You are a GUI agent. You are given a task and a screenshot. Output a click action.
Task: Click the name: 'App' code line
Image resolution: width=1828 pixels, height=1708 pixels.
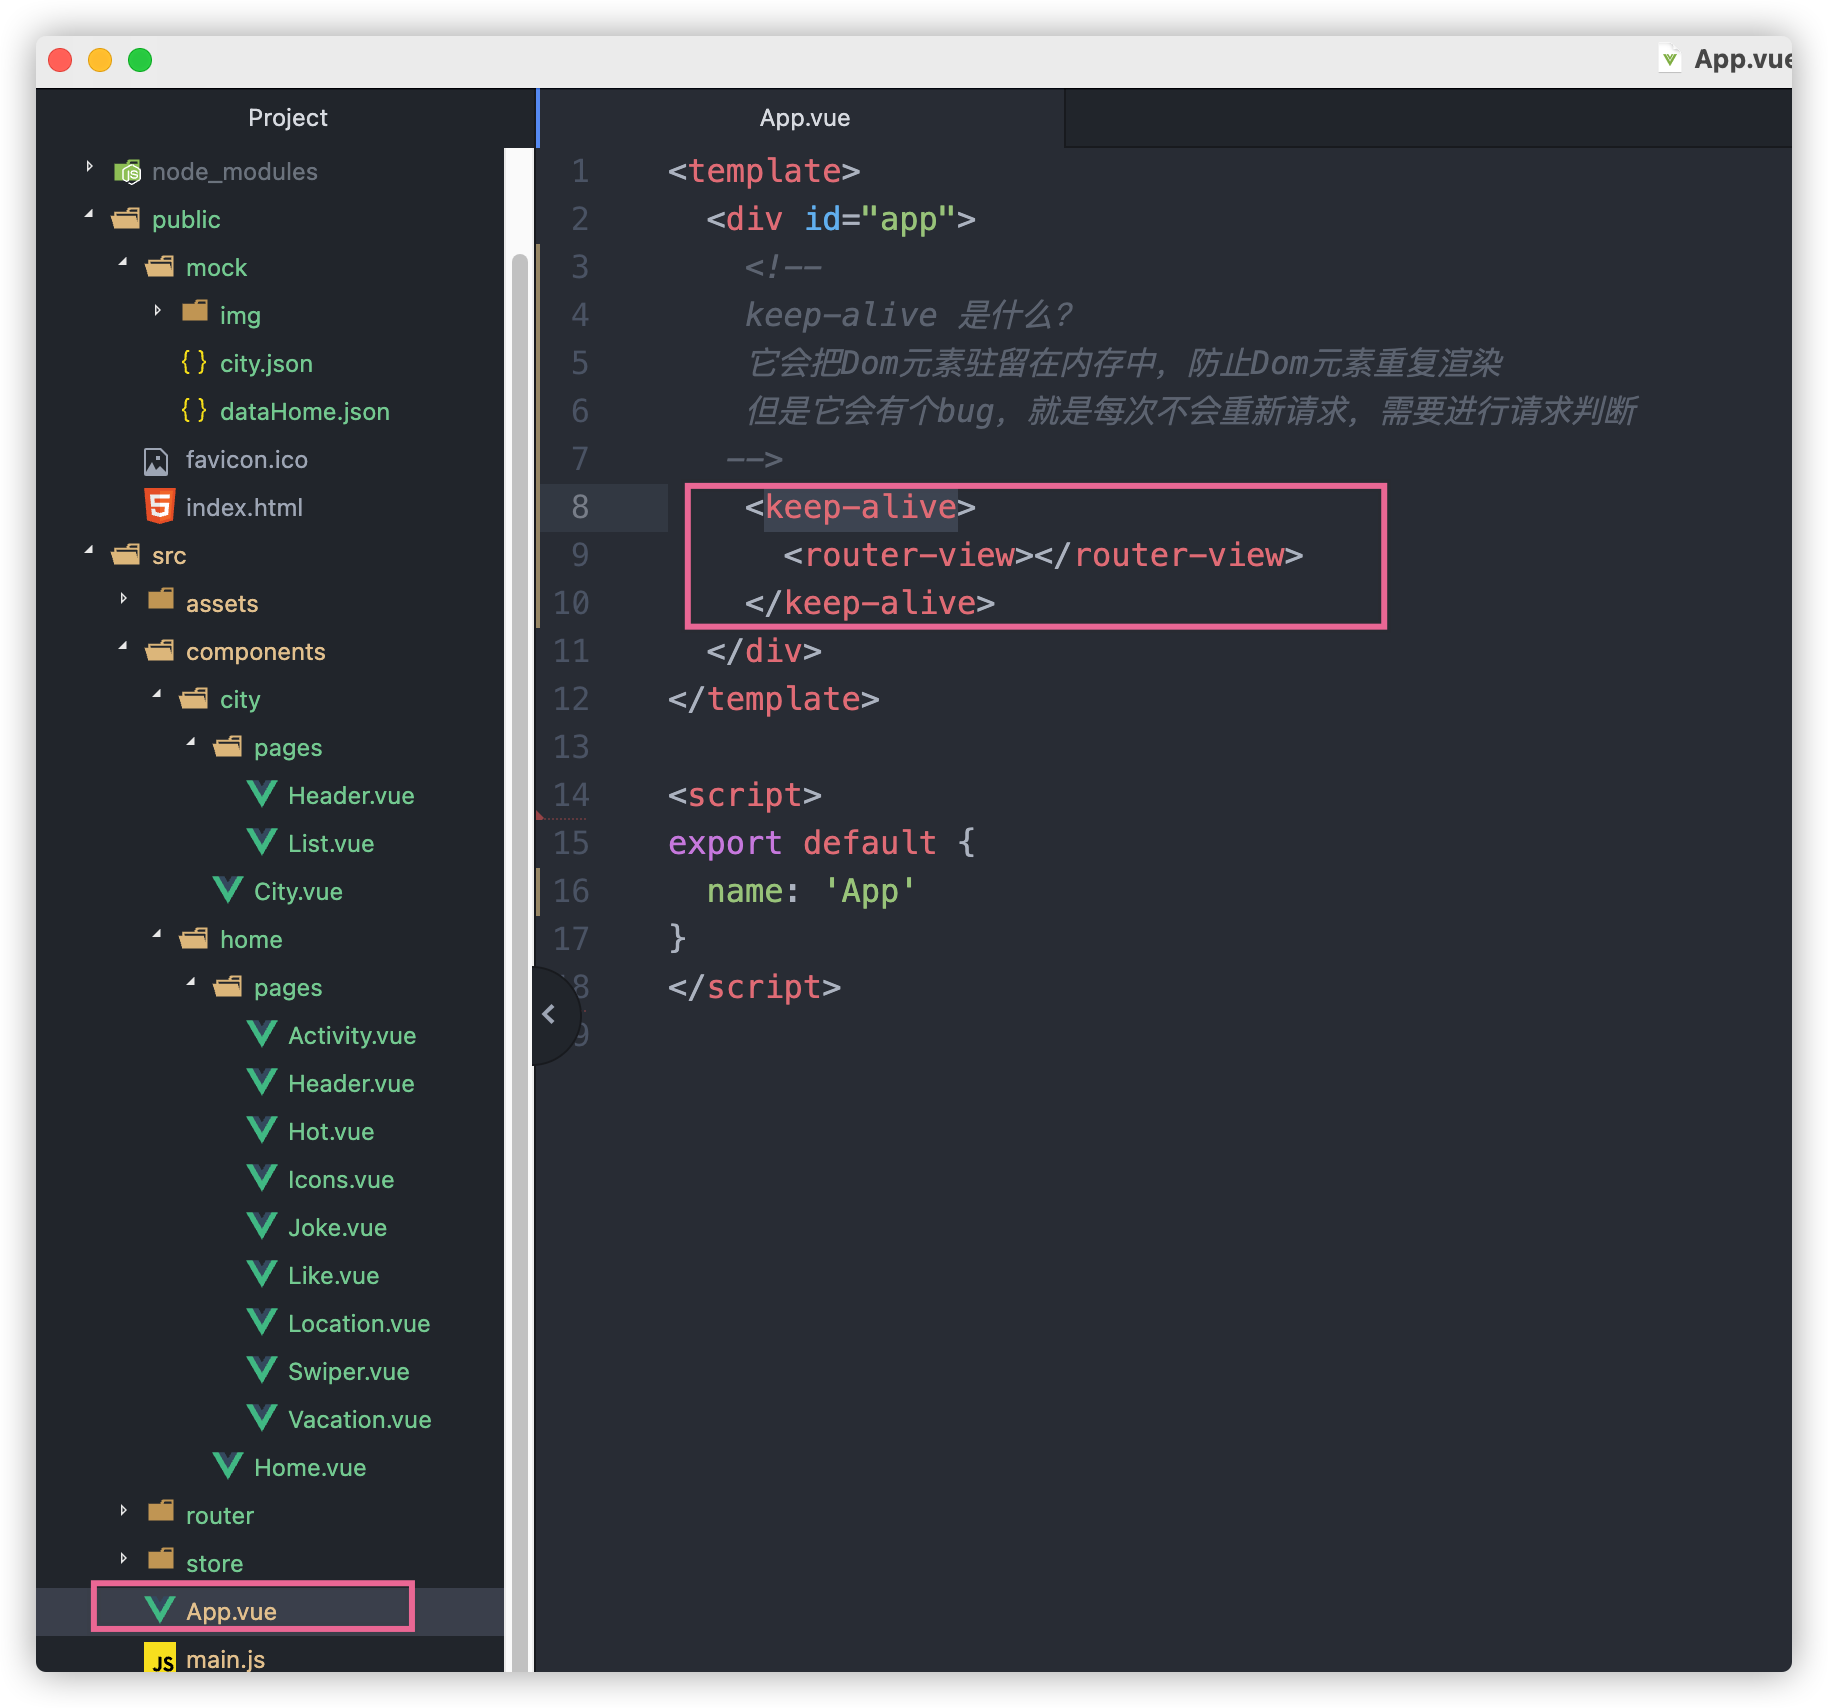tap(810, 891)
